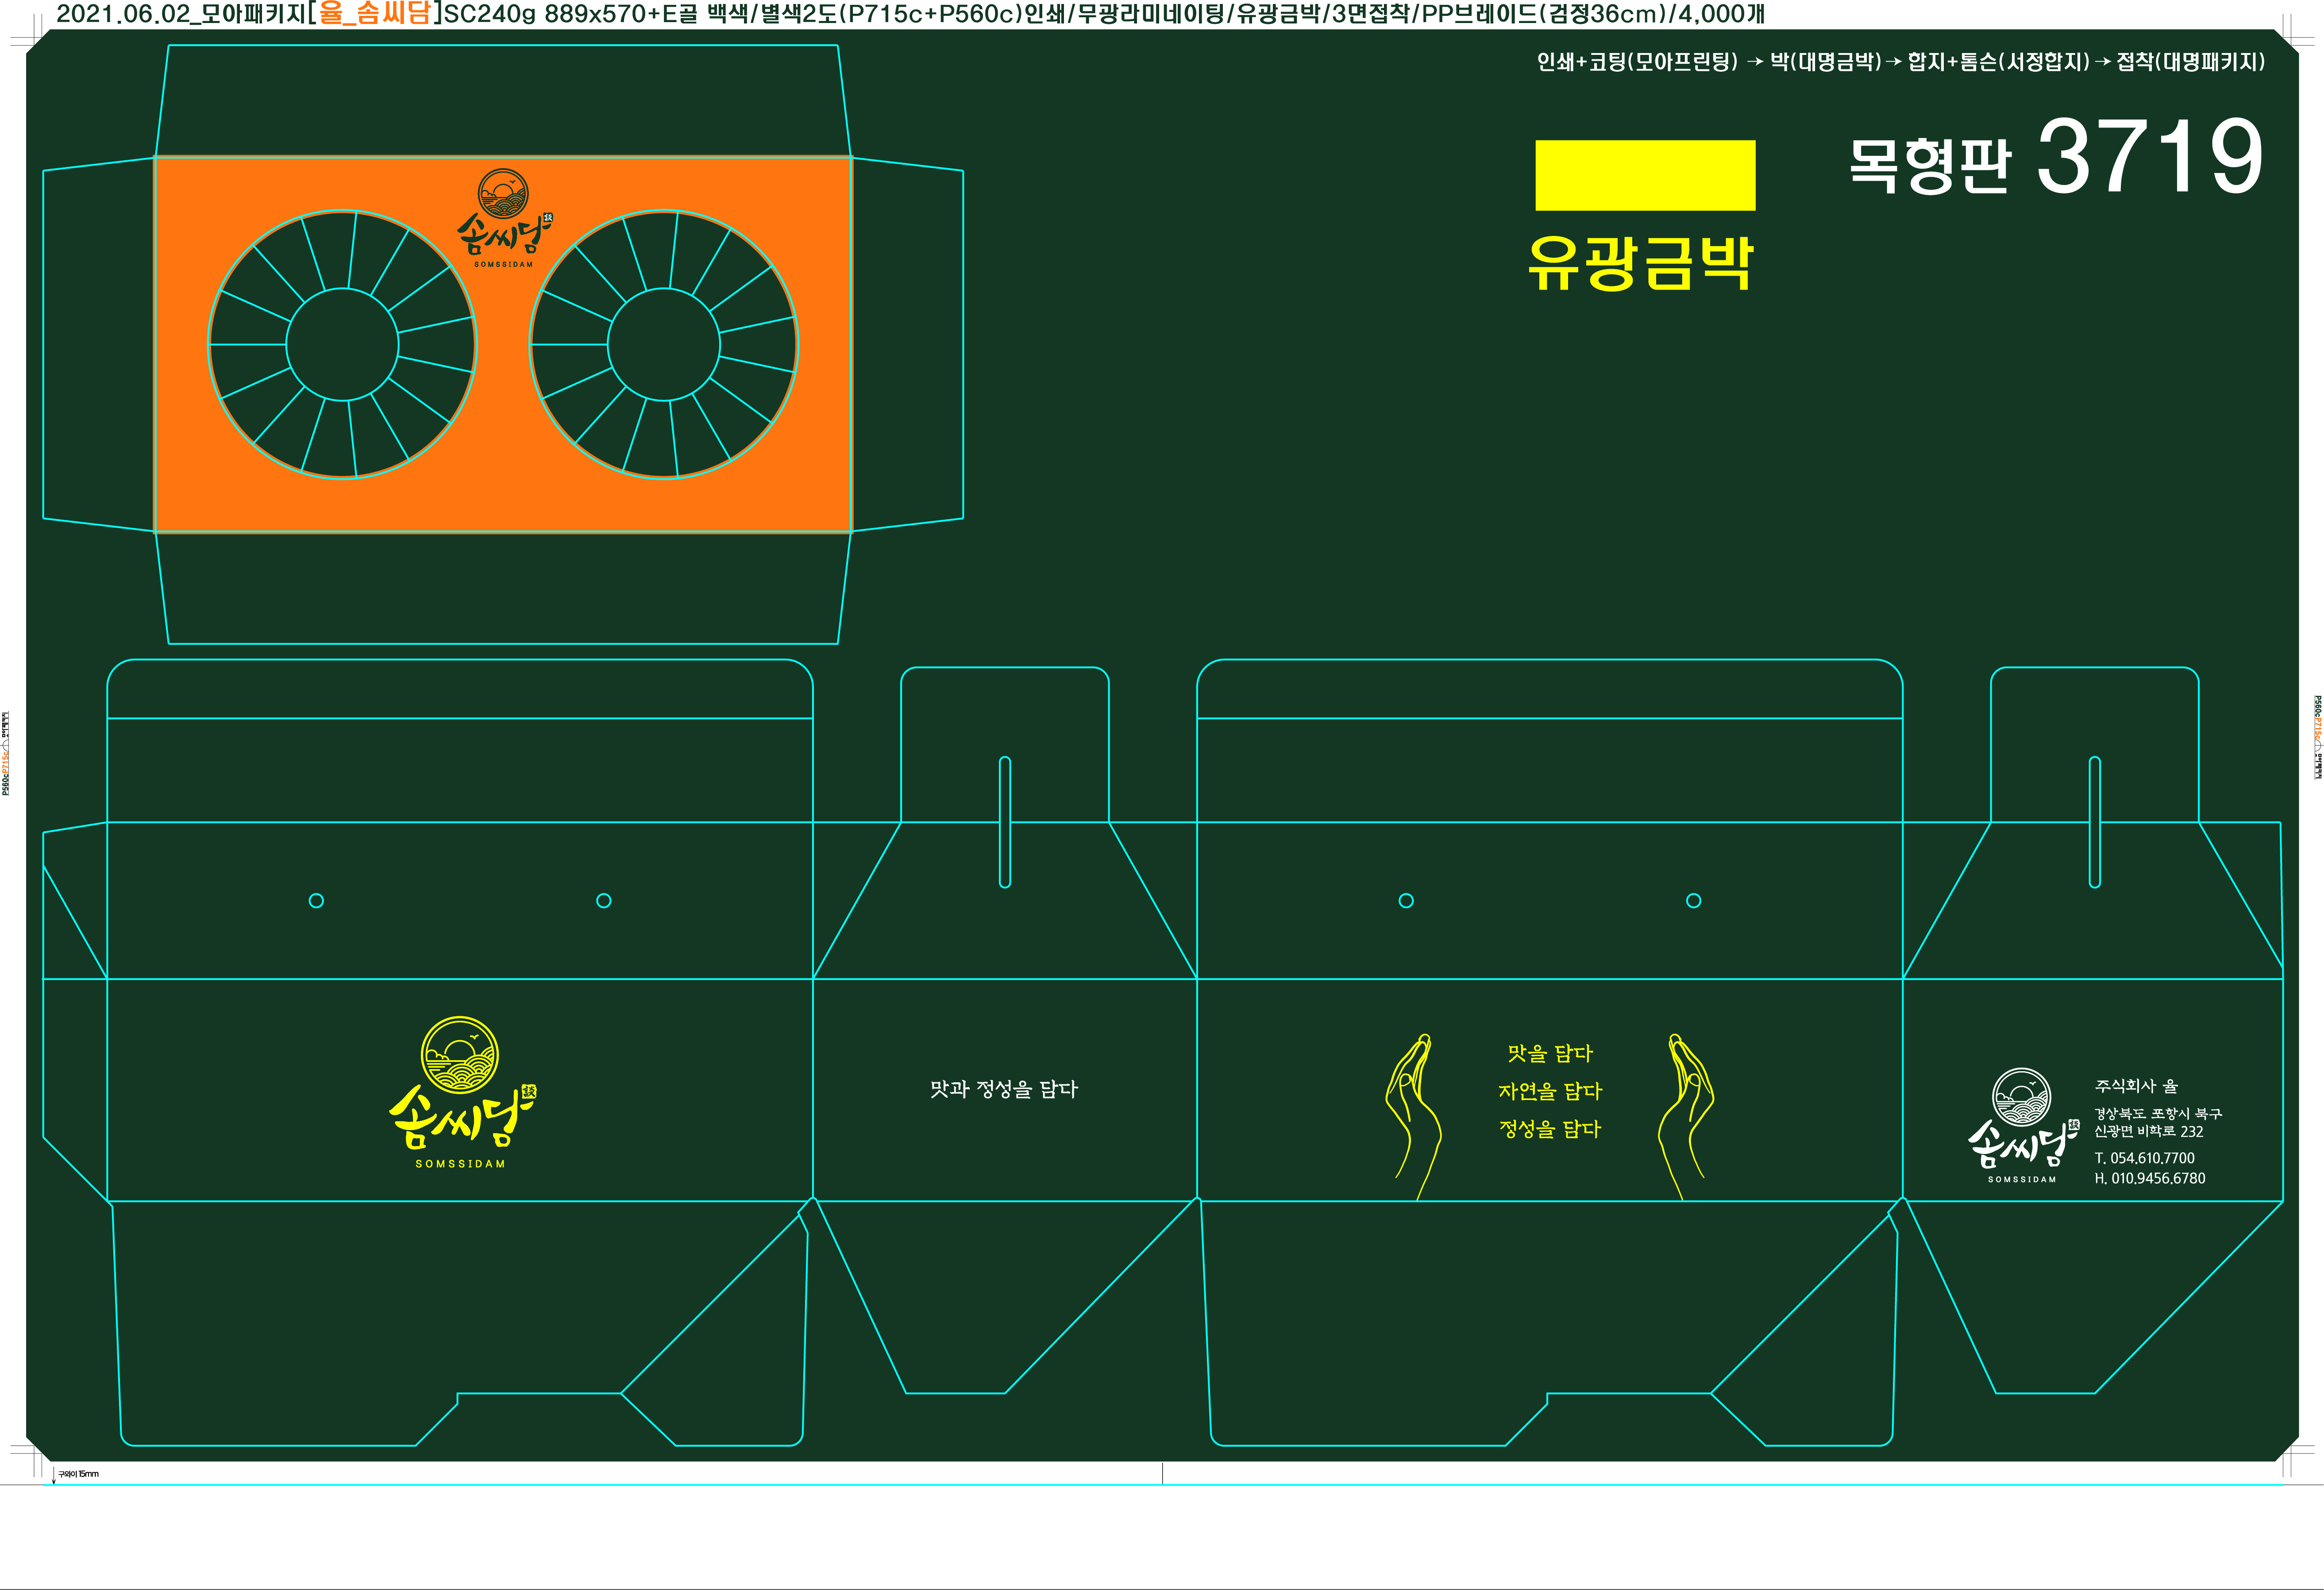The width and height of the screenshot is (2324, 1590).
Task: Click the process flow line starting with 인쇄+코팅
Action: click(x=1900, y=62)
